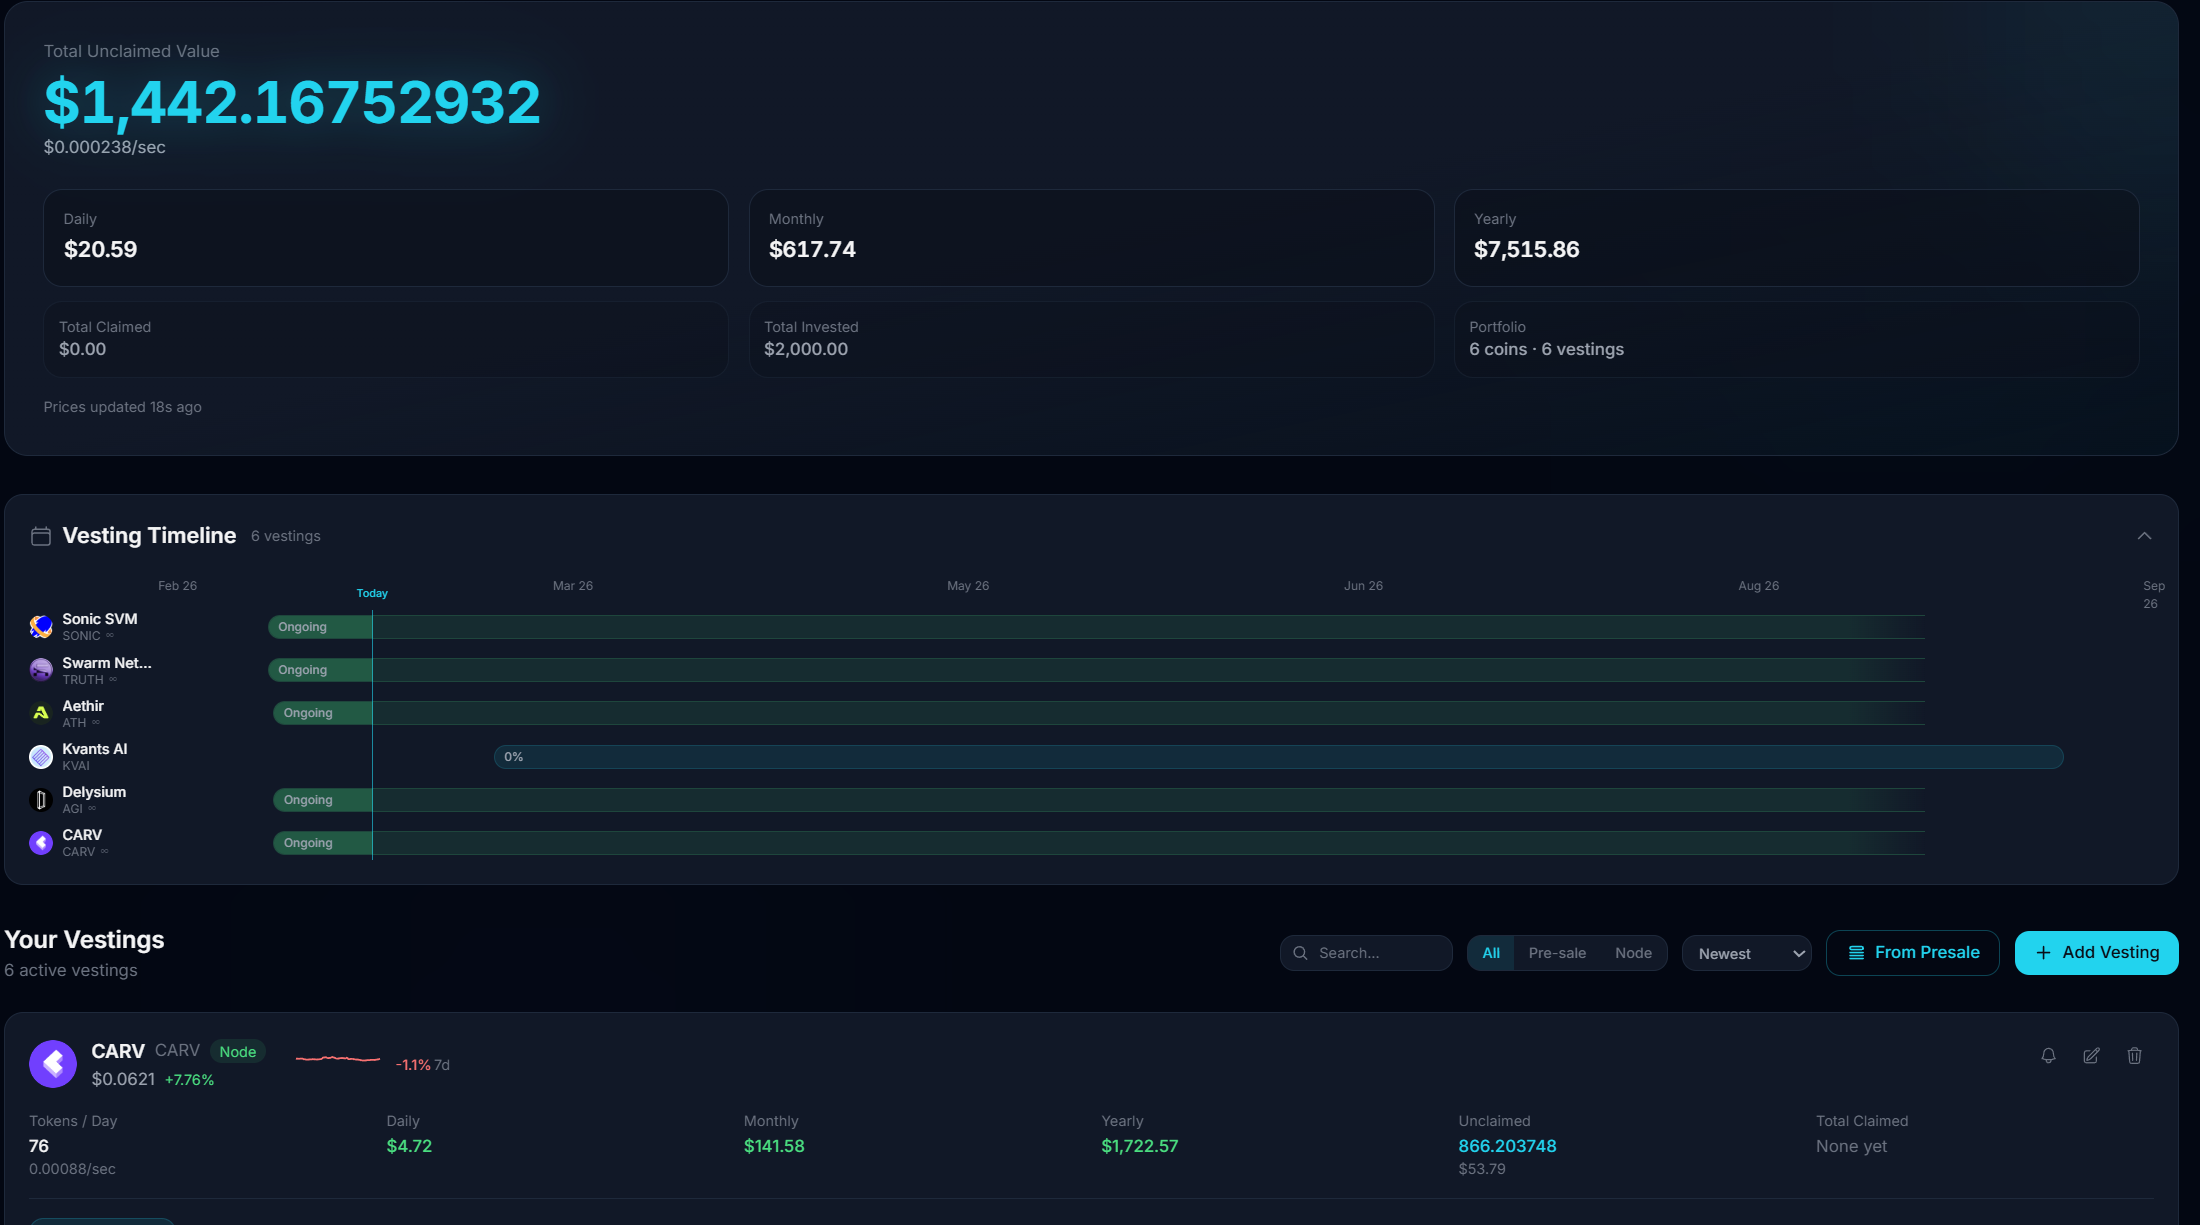Select the Aethir token icon
The height and width of the screenshot is (1225, 2200).
point(40,712)
